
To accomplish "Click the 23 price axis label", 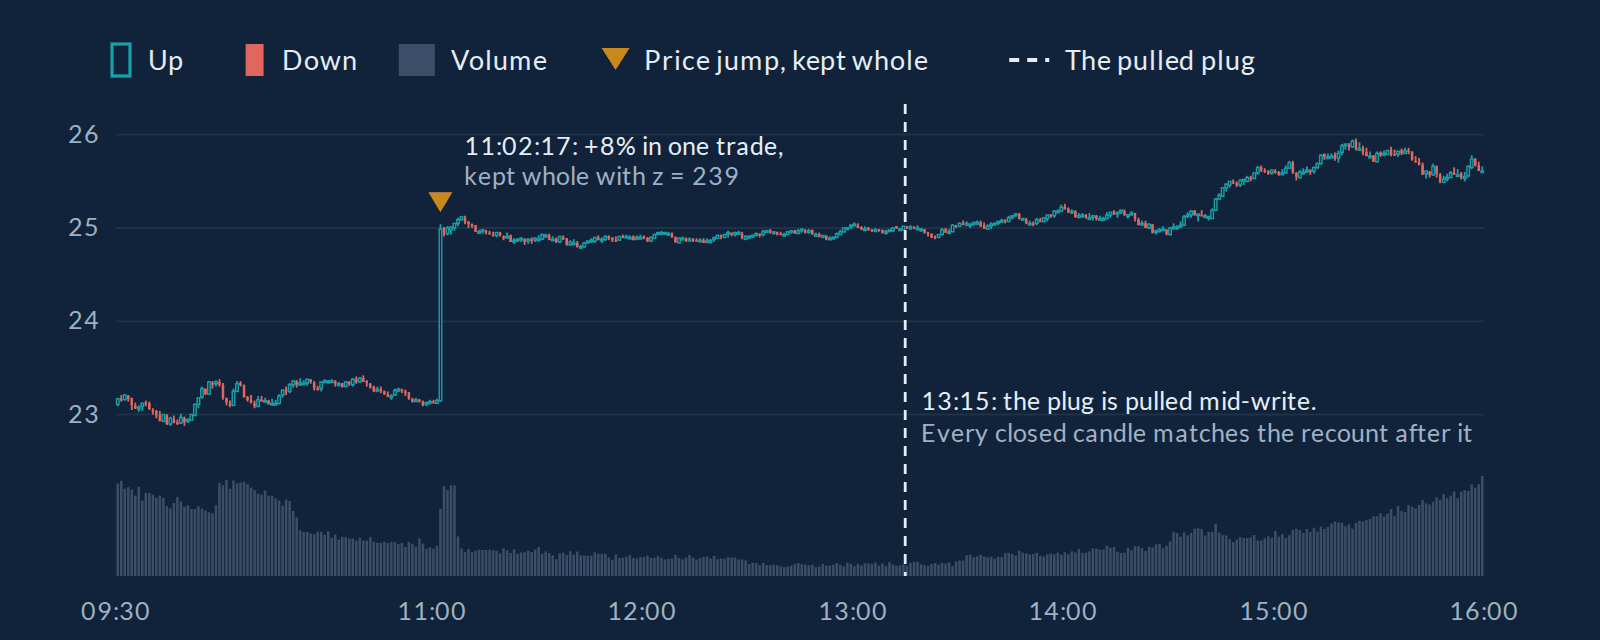I will (83, 414).
